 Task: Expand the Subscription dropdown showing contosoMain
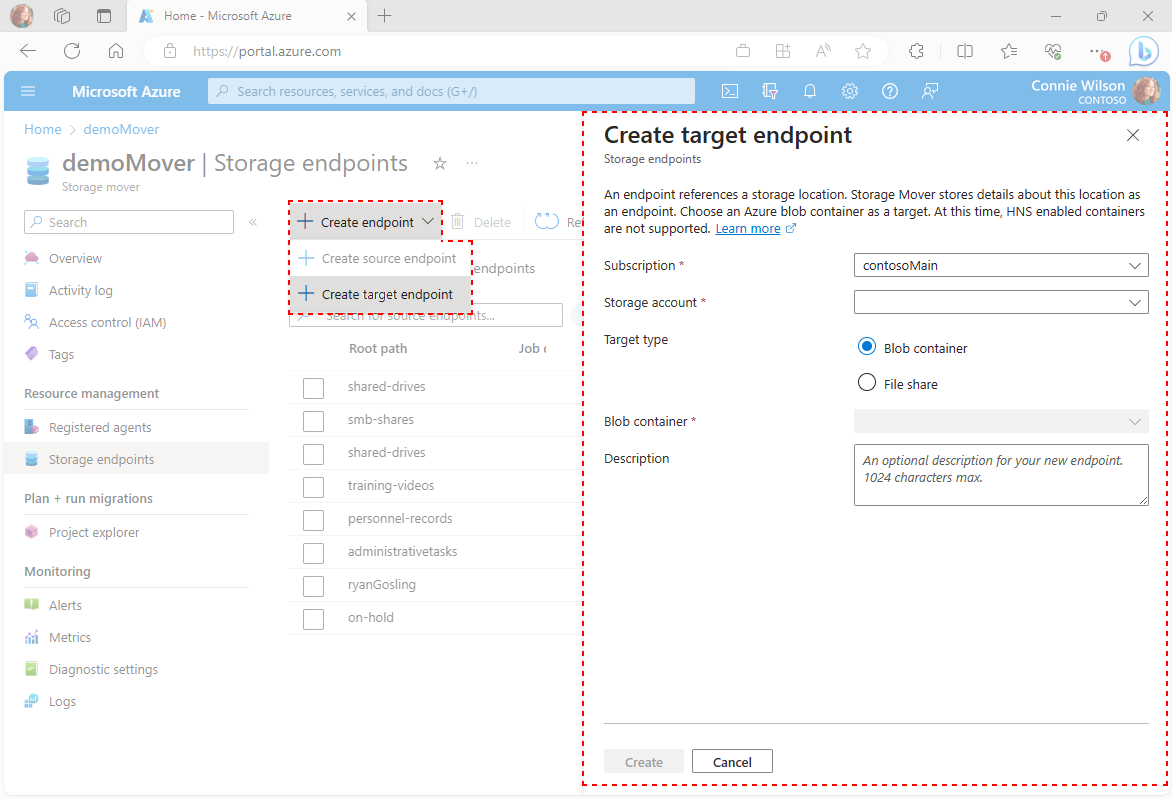[1001, 265]
